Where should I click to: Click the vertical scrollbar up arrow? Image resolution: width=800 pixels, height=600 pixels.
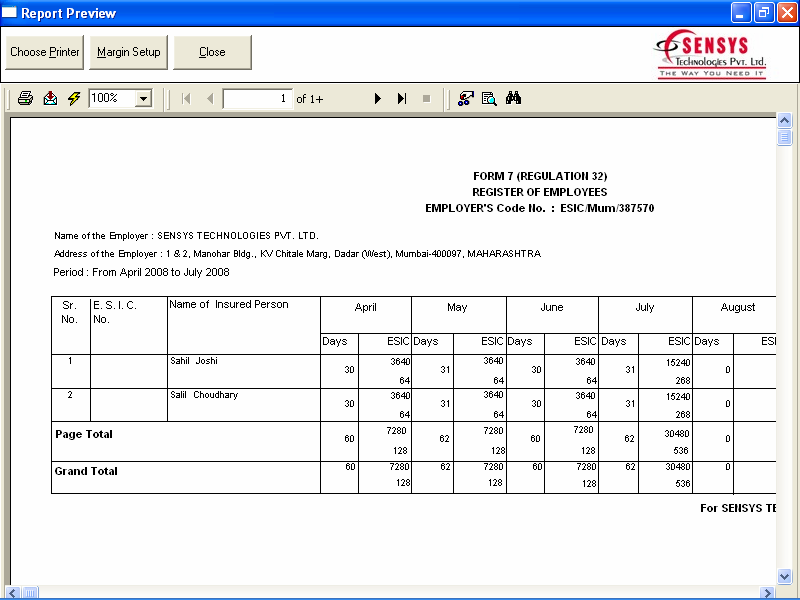pos(784,121)
